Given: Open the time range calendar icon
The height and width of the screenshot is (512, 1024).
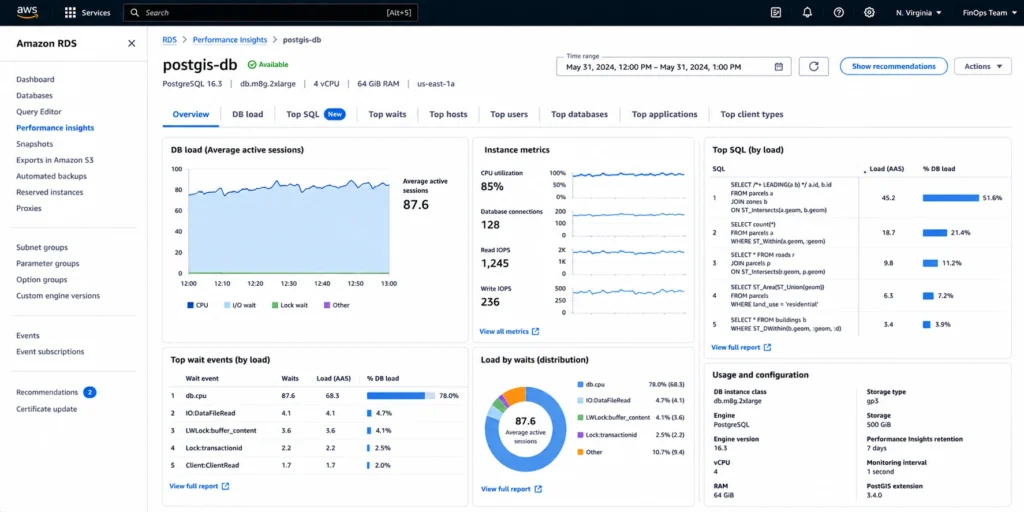Looking at the screenshot, I should (778, 67).
